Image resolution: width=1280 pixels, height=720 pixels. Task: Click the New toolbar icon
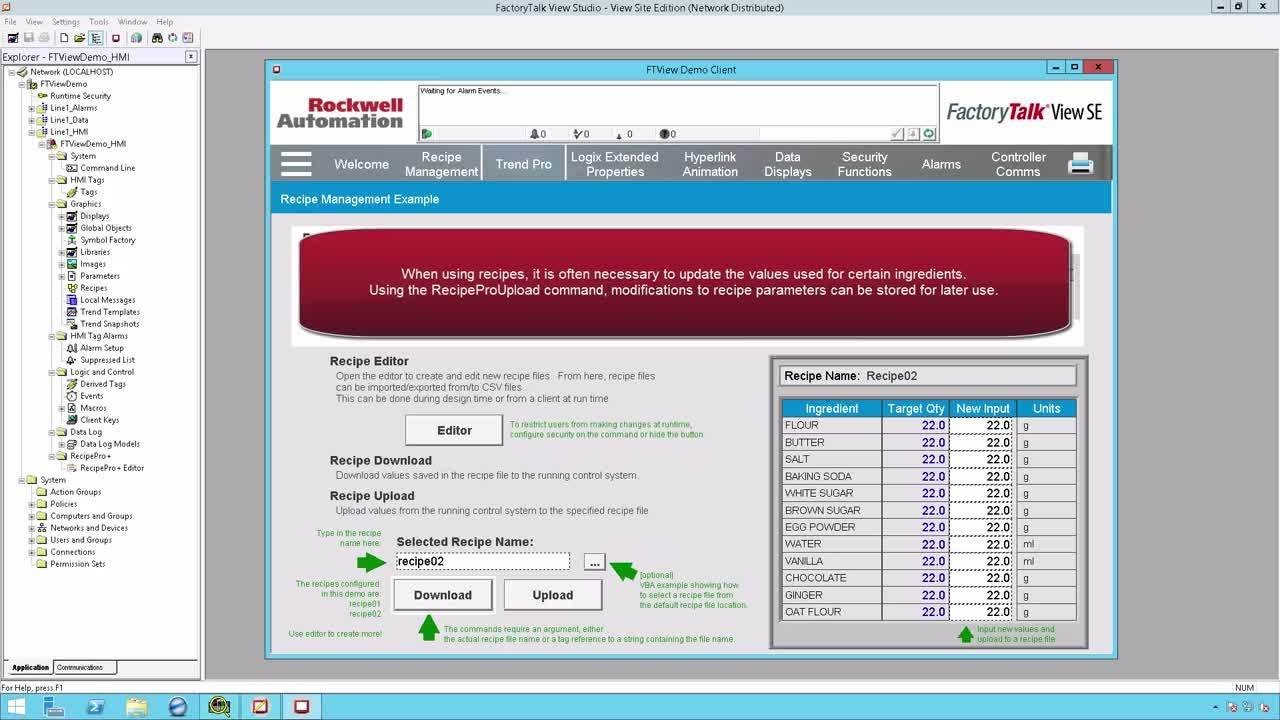coord(64,38)
